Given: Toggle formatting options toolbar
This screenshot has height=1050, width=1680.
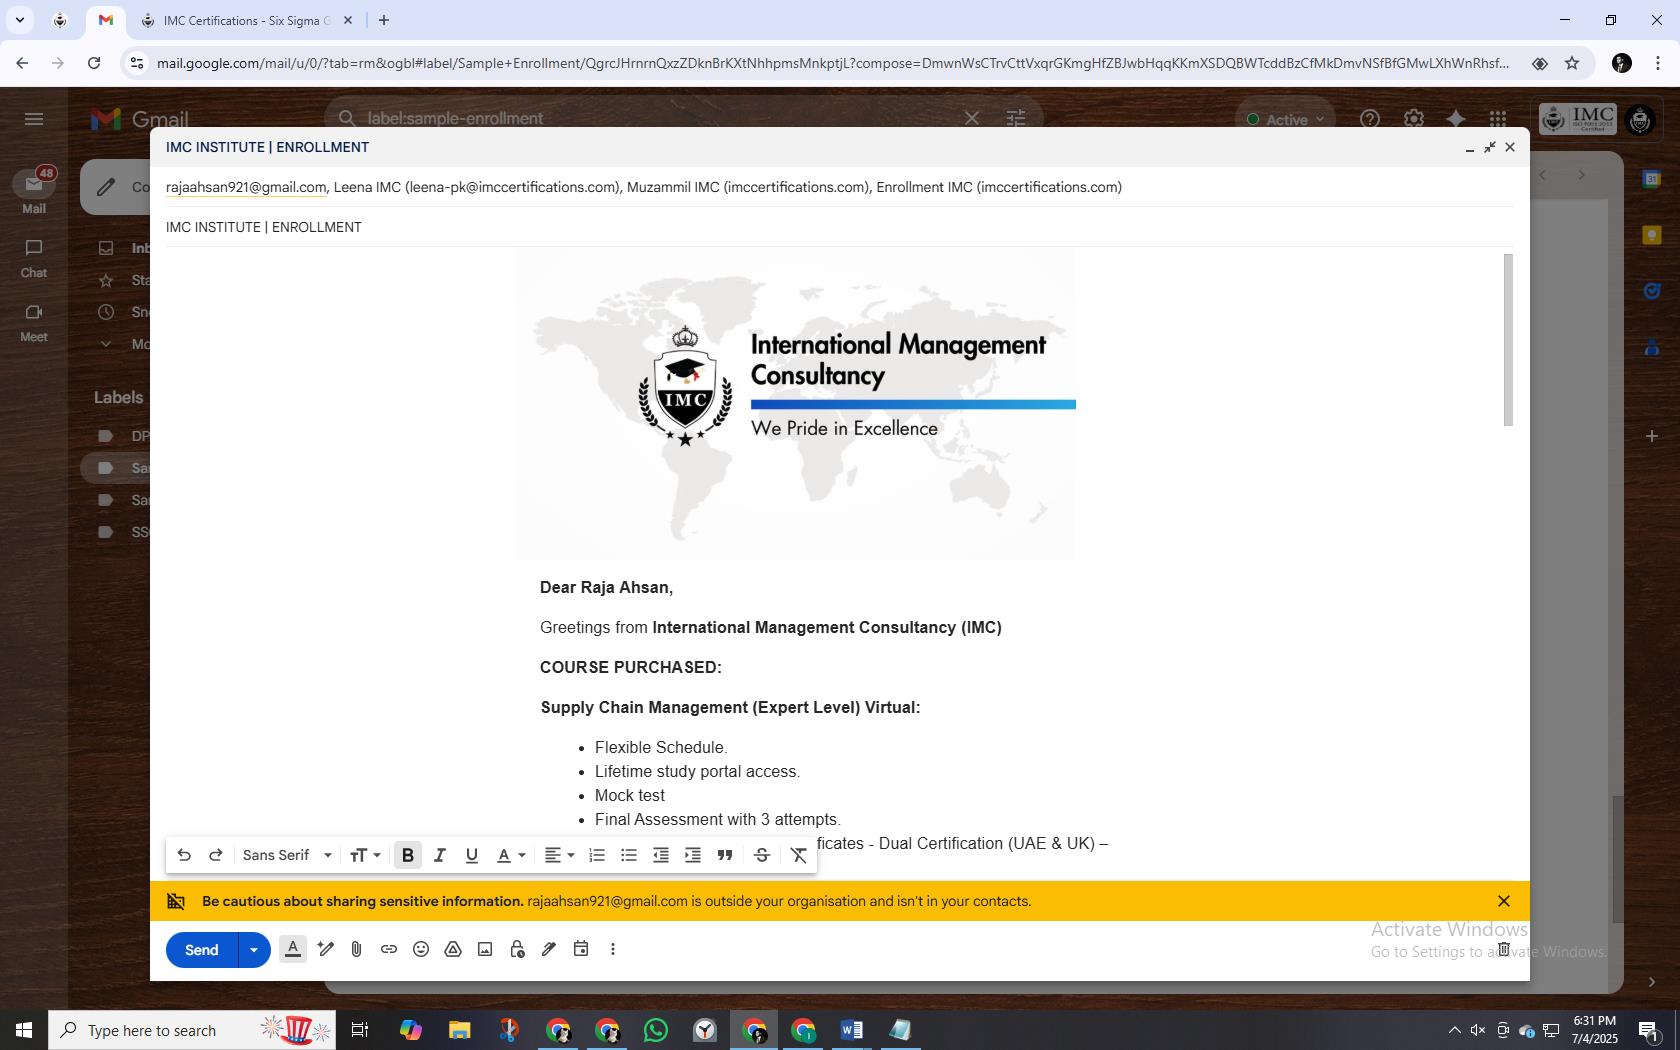Looking at the screenshot, I should pyautogui.click(x=293, y=949).
